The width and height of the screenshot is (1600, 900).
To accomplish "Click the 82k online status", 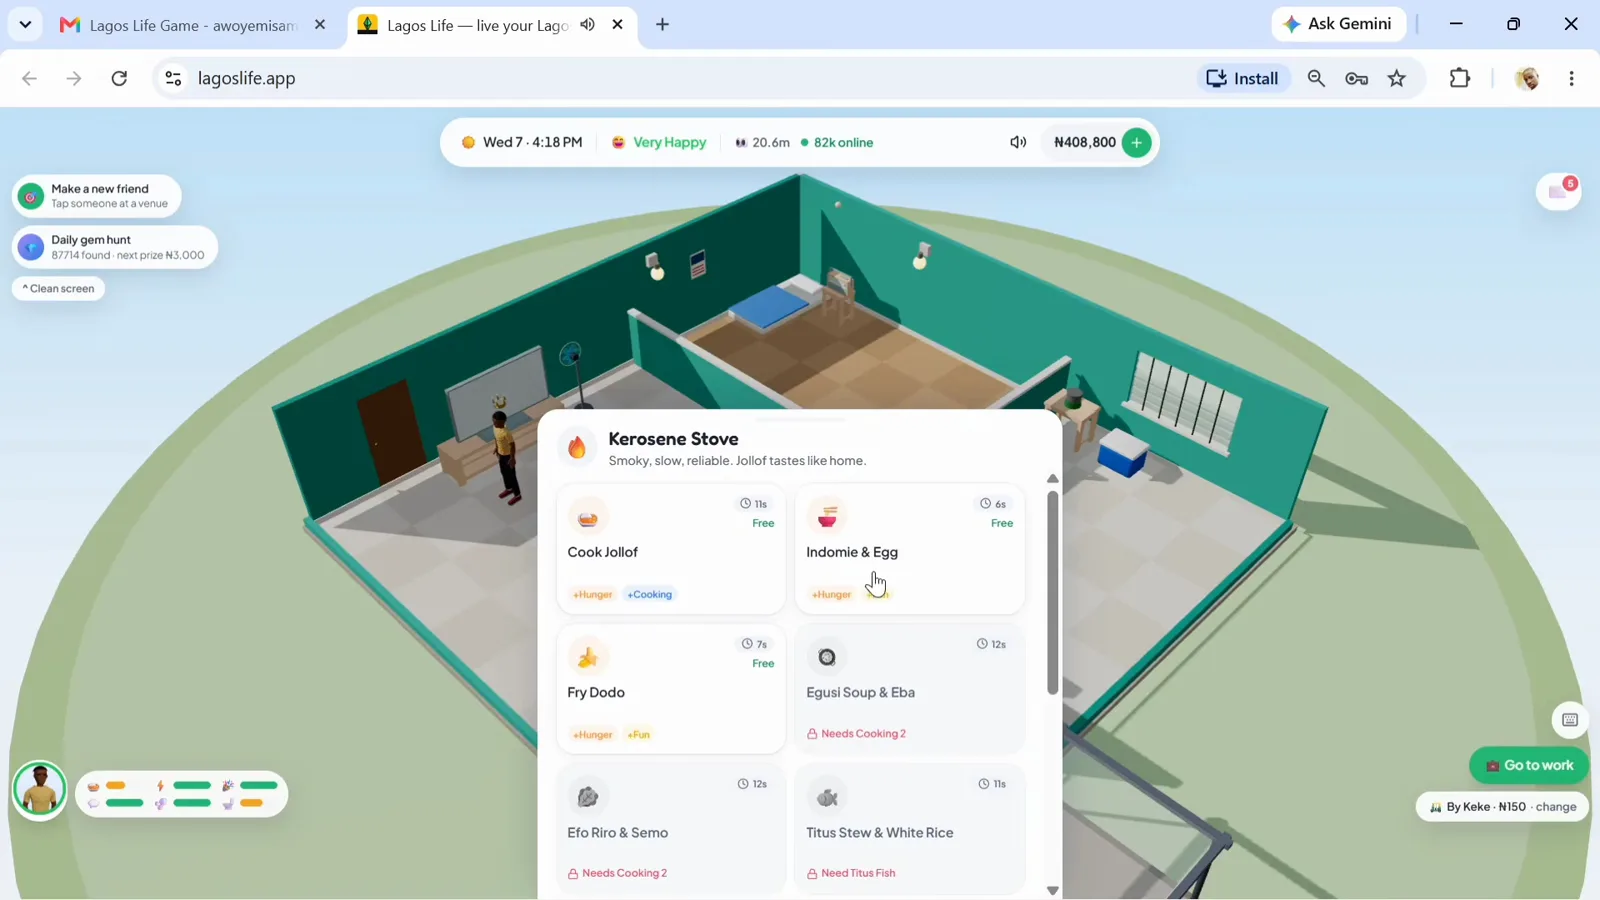I will click(x=837, y=142).
